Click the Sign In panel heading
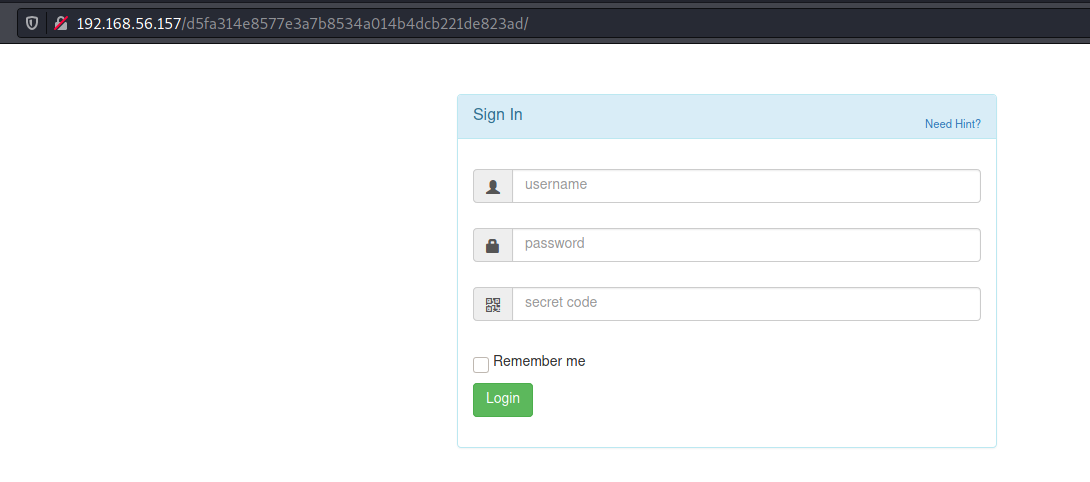Image resolution: width=1090 pixels, height=482 pixels. tap(498, 115)
